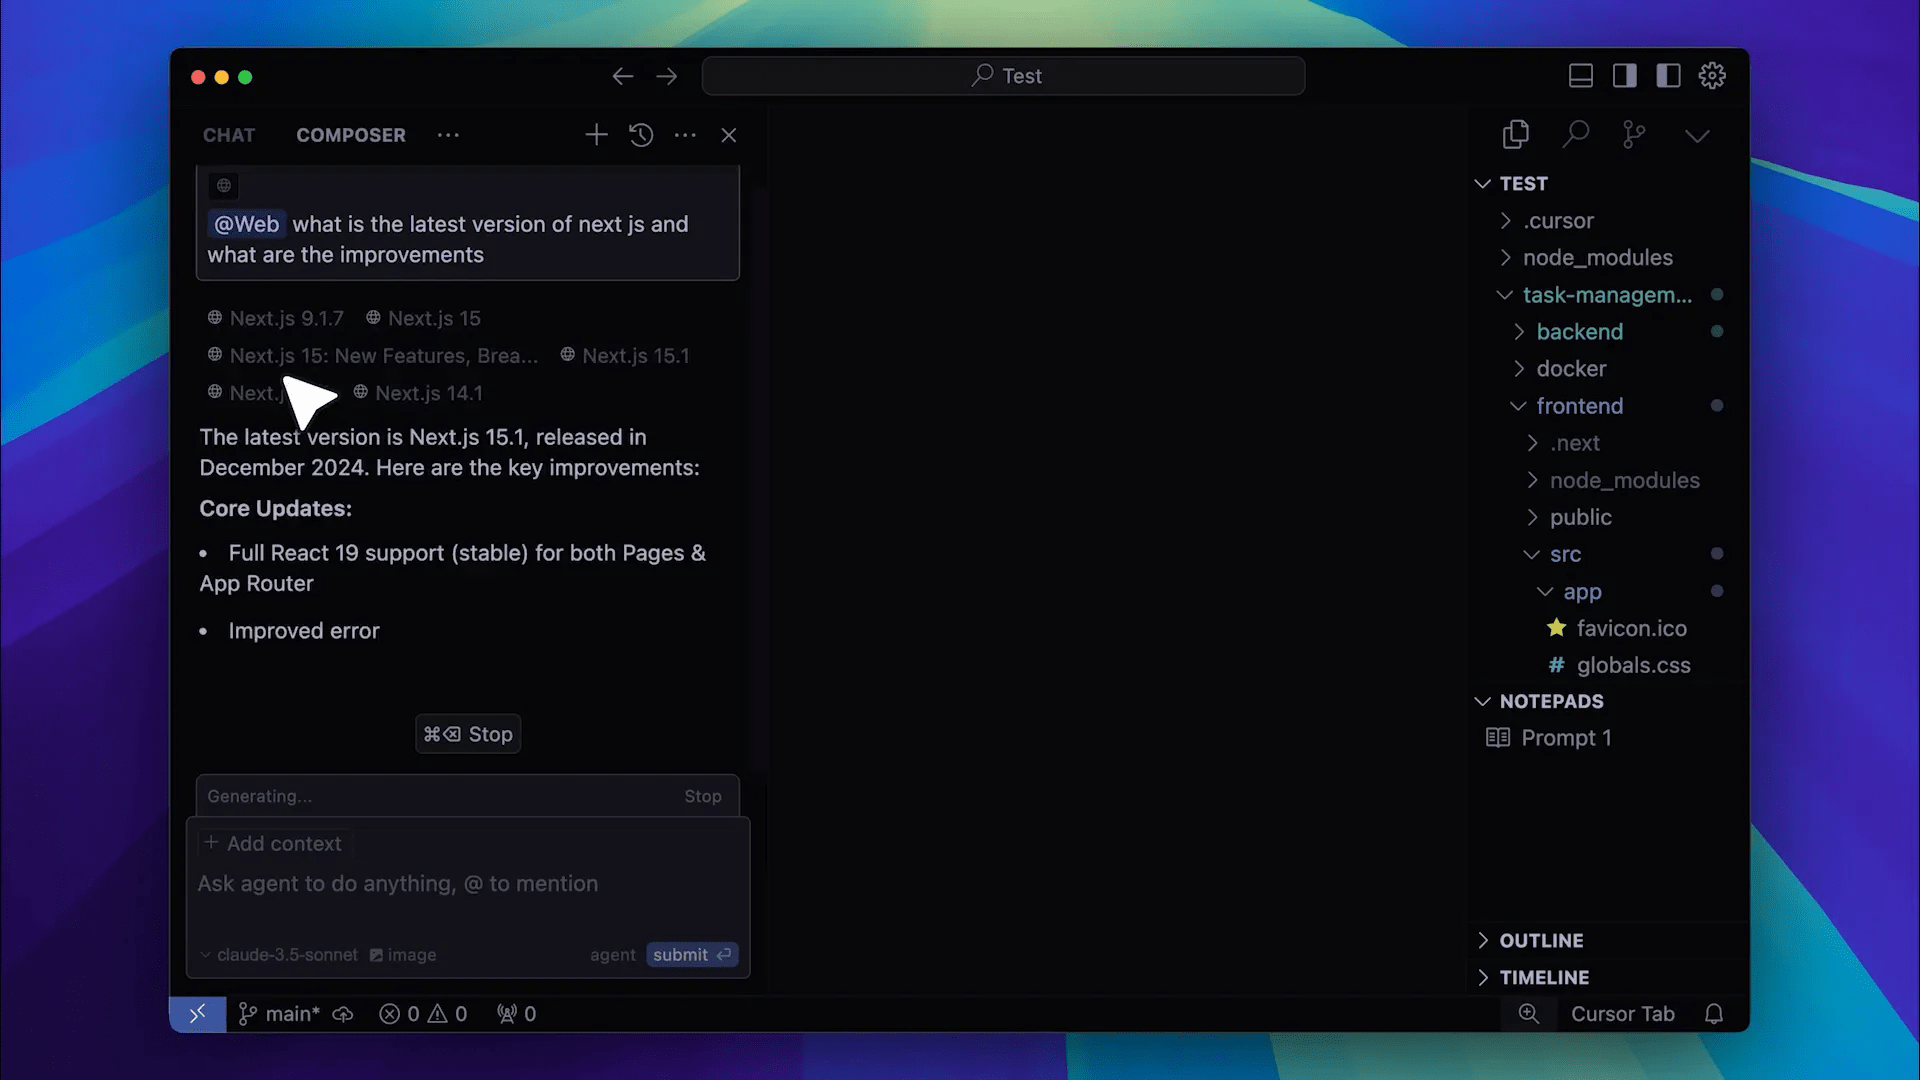Open the Source Control icon
1920x1080 pixels.
click(x=1634, y=135)
